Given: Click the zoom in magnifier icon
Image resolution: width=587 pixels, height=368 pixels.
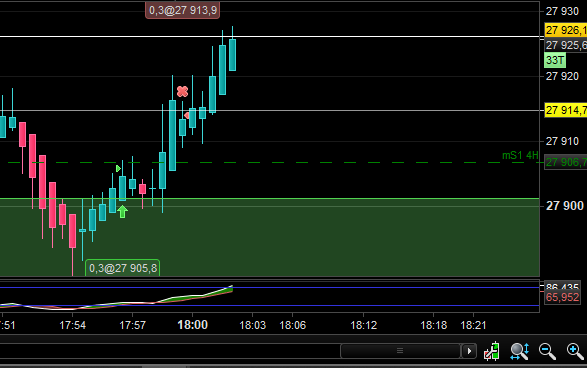Looking at the screenshot, I should [575, 352].
